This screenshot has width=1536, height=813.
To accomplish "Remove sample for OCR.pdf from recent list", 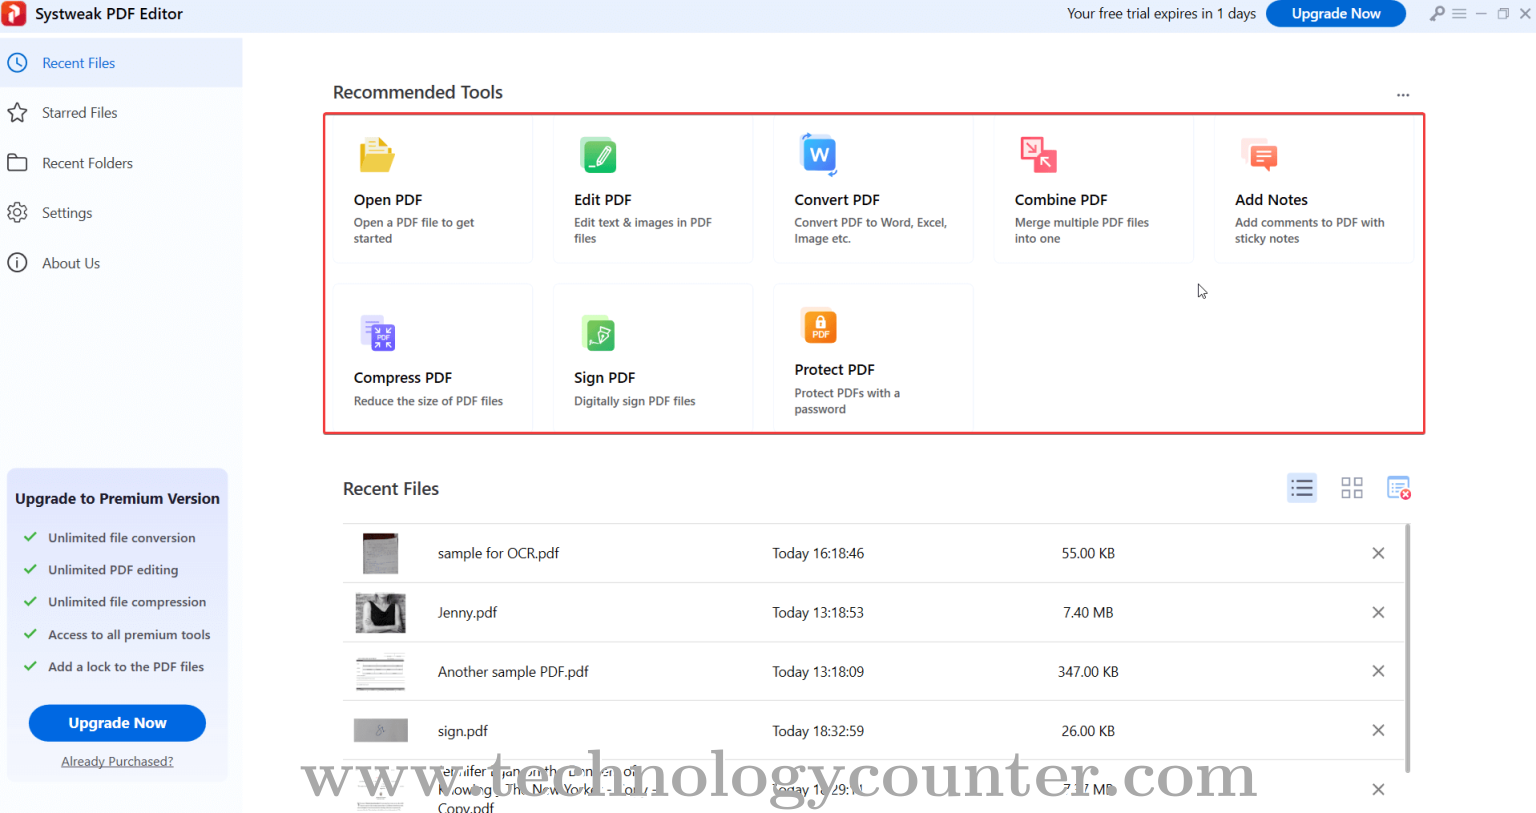I will click(1378, 553).
